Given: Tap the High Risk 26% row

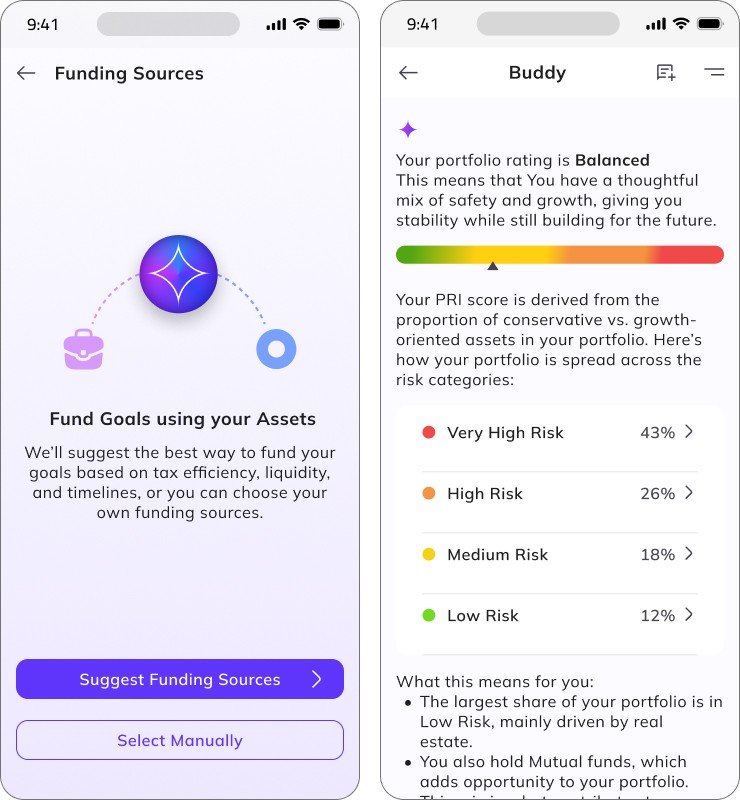Looking at the screenshot, I should (x=560, y=493).
